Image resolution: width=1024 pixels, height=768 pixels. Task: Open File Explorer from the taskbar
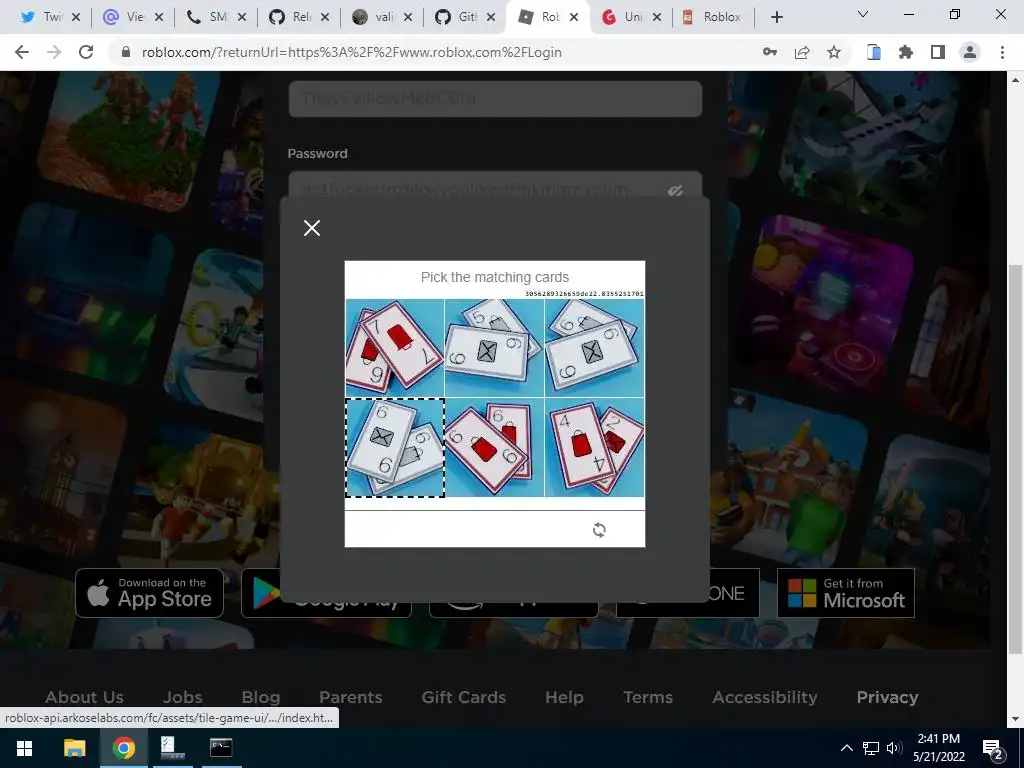(74, 748)
